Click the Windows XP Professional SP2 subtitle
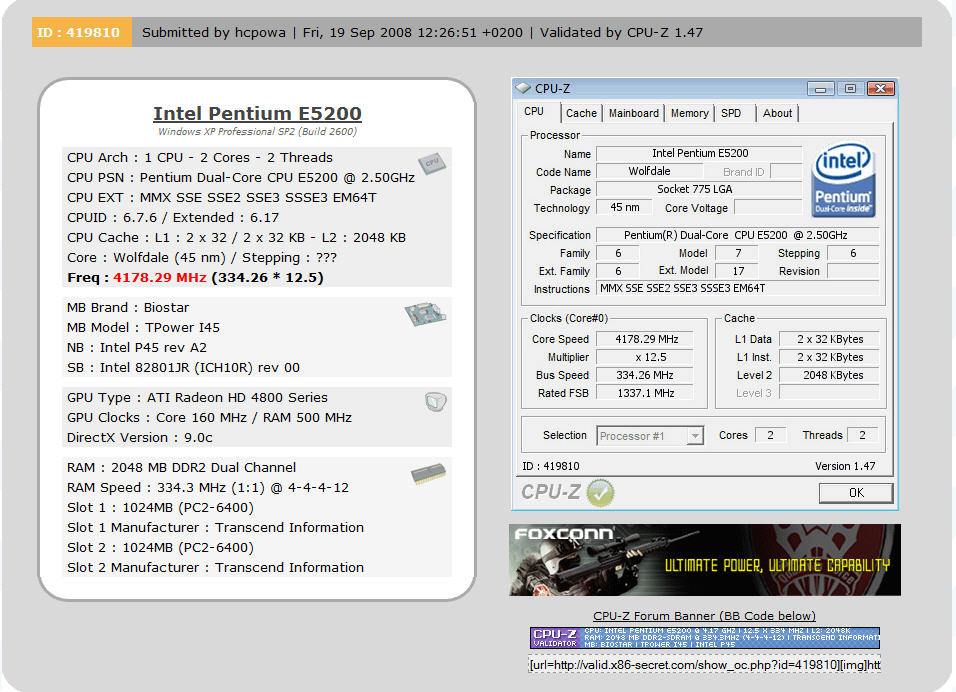The image size is (956, 692). 257,131
